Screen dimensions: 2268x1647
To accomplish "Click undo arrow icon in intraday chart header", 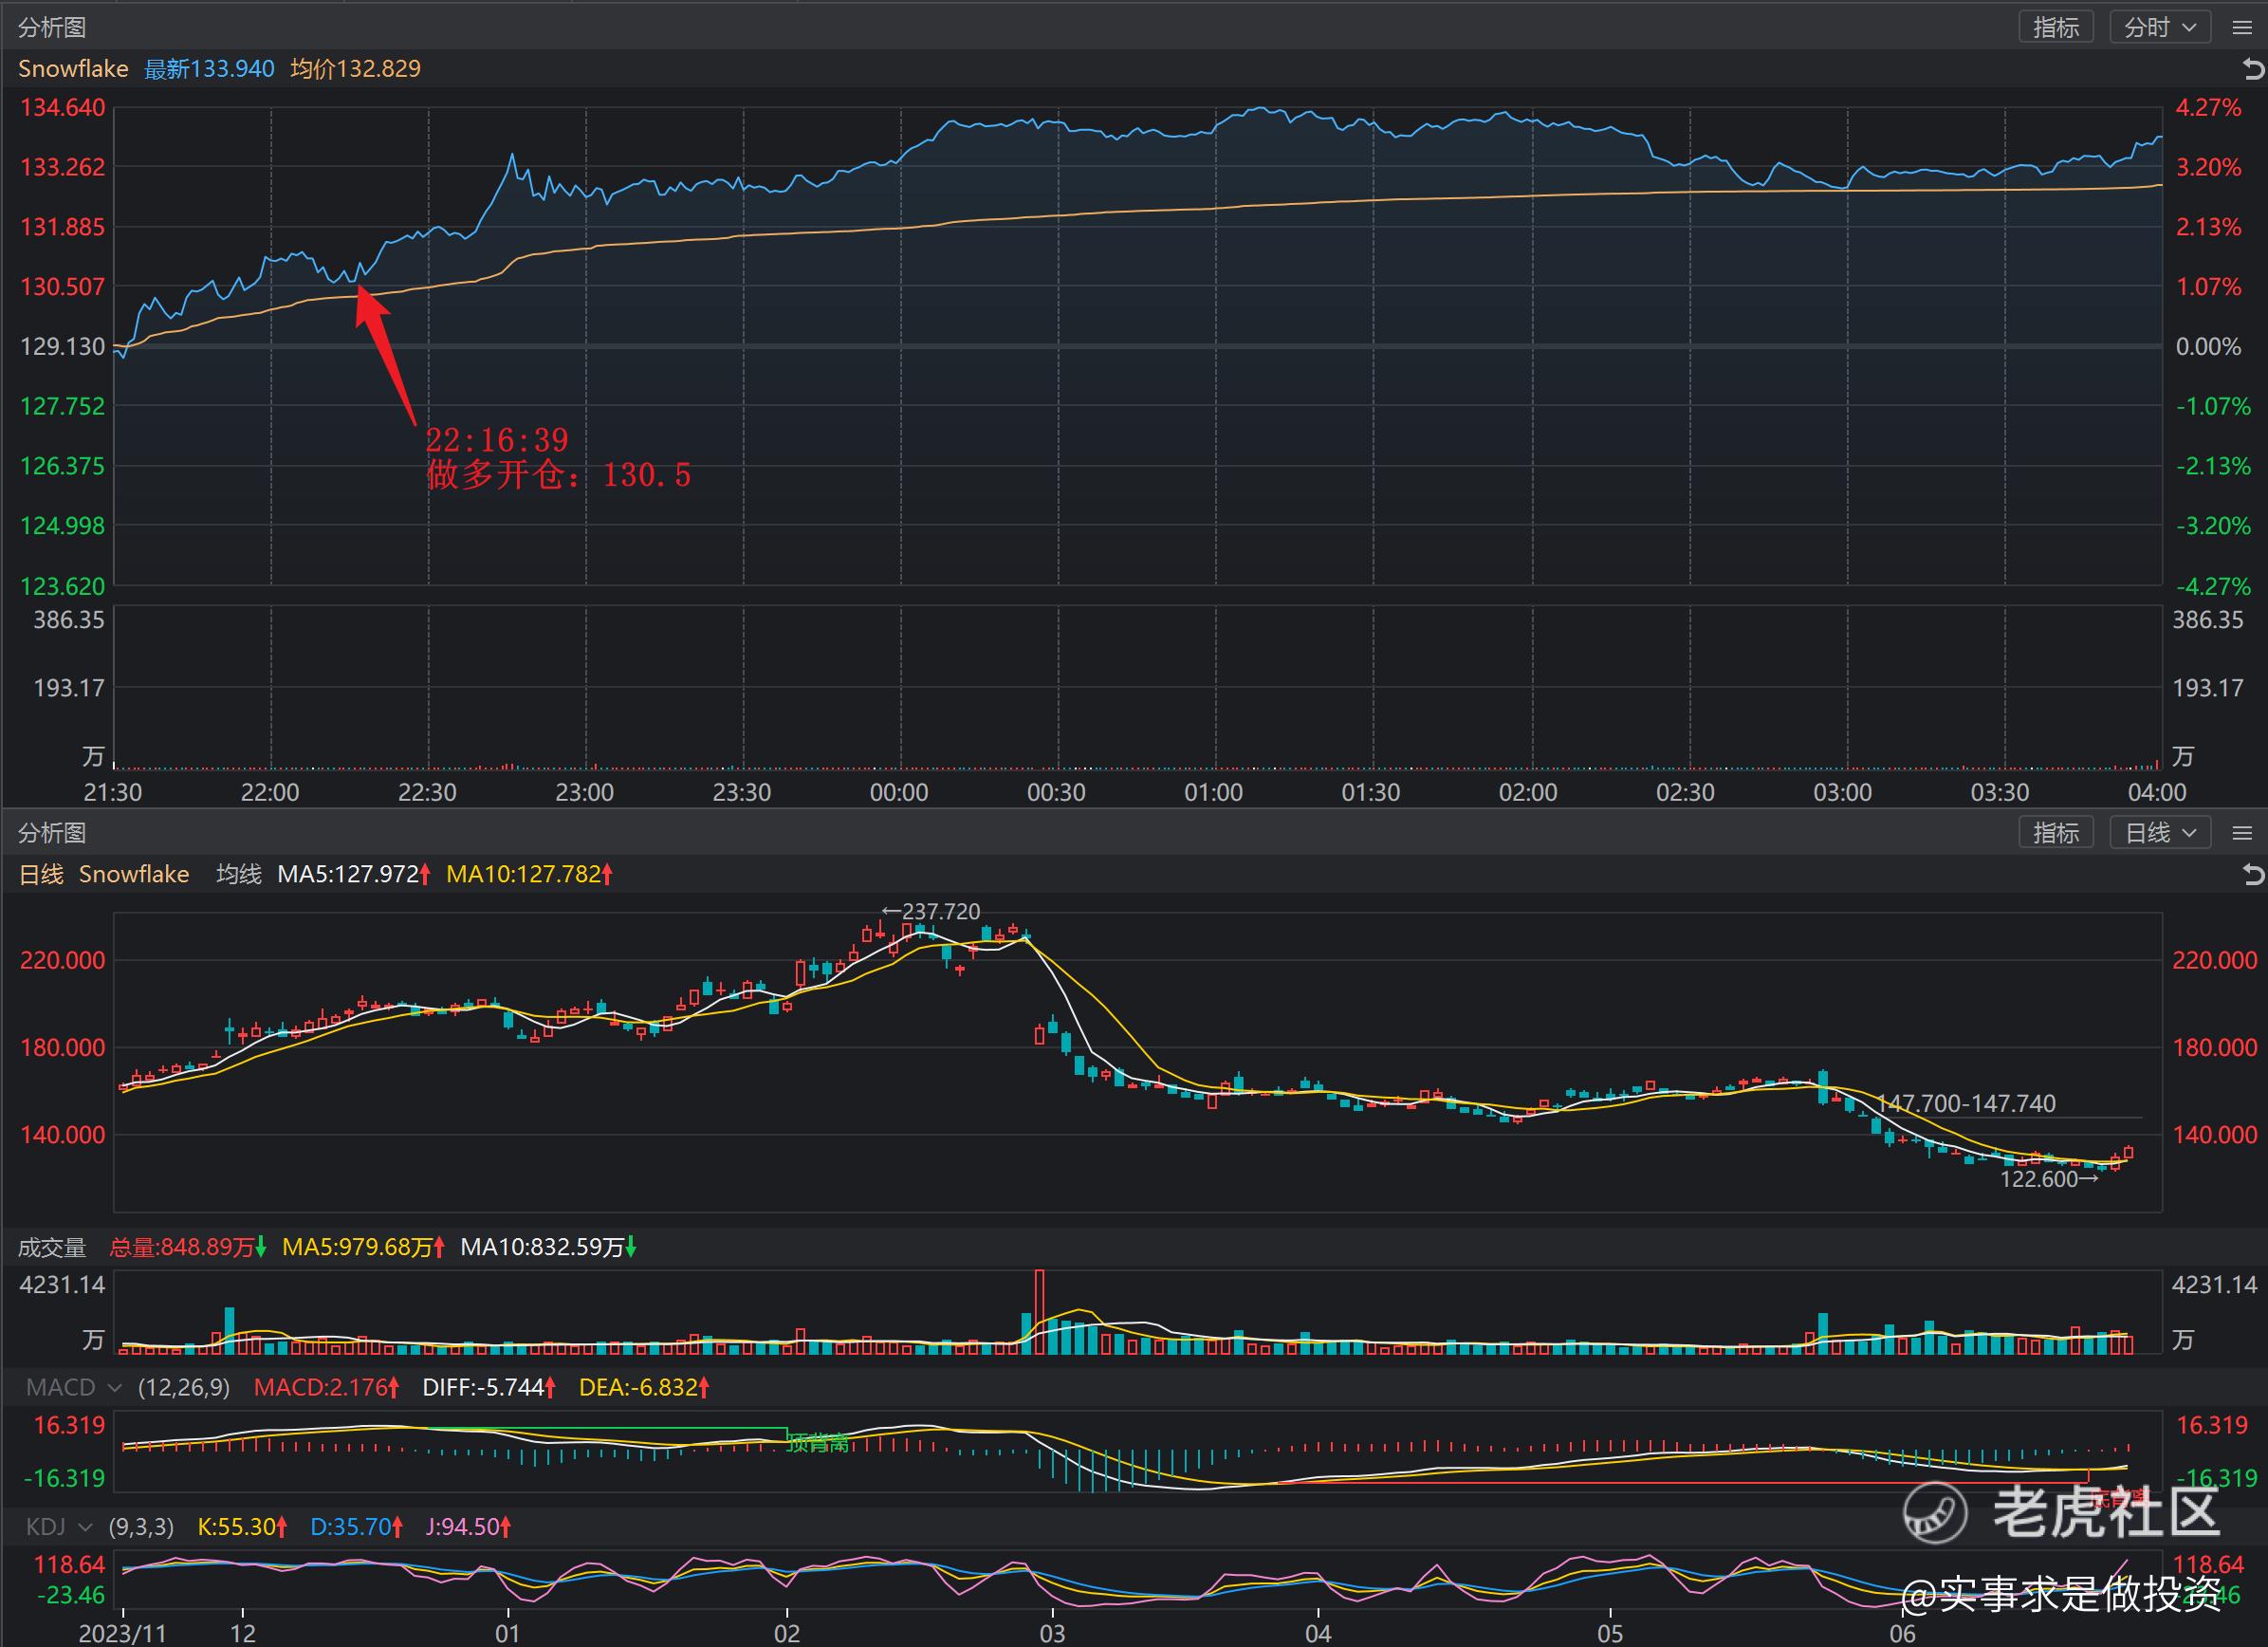I will click(x=2252, y=69).
